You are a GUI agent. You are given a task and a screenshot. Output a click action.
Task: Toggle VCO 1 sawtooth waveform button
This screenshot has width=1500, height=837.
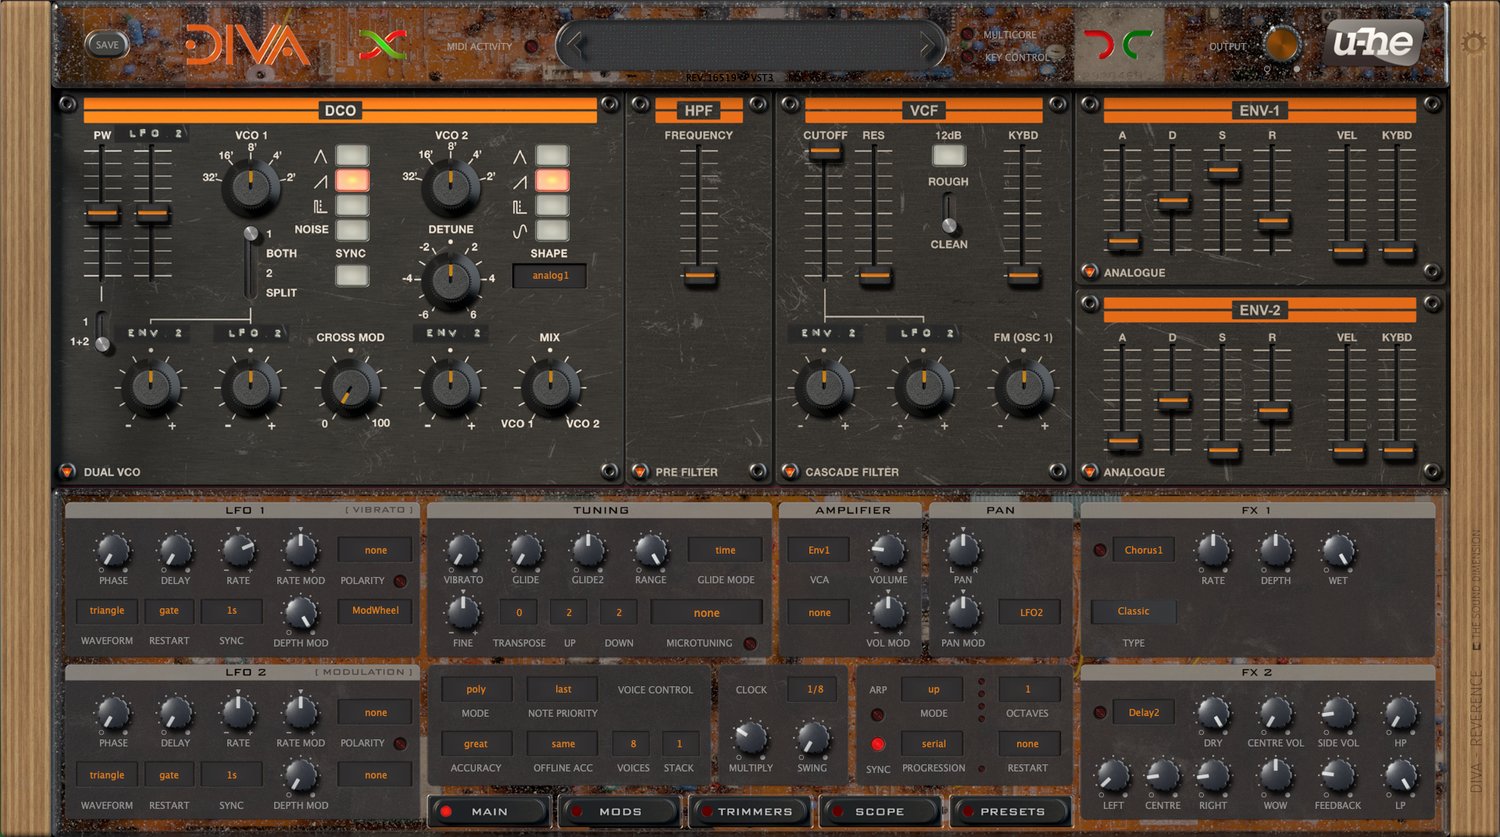352,180
